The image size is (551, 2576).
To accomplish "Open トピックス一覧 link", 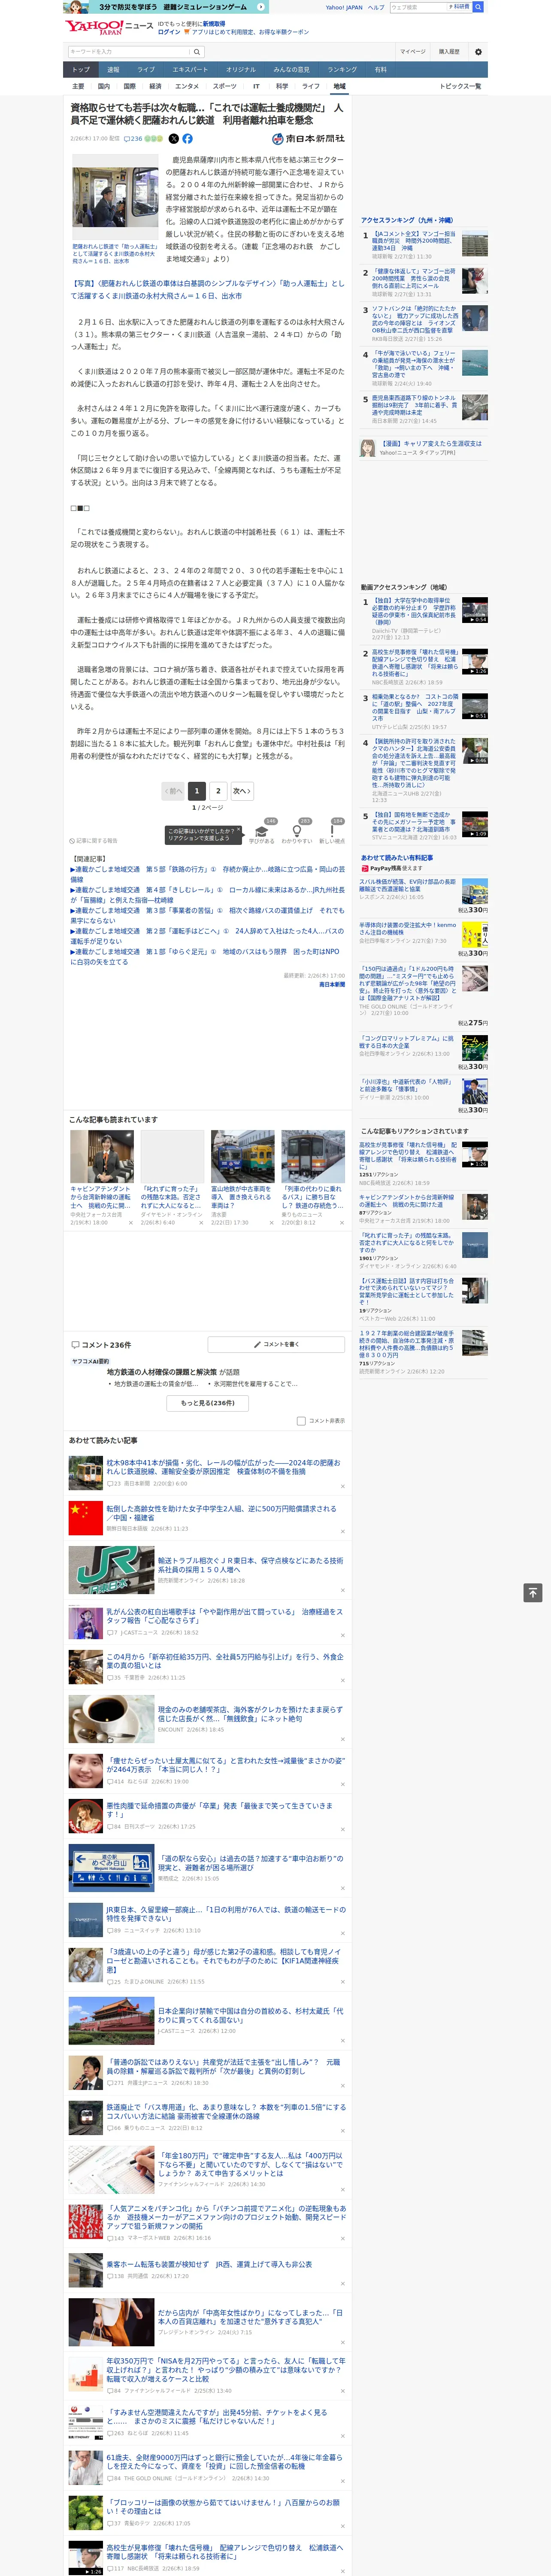I will [x=460, y=87].
